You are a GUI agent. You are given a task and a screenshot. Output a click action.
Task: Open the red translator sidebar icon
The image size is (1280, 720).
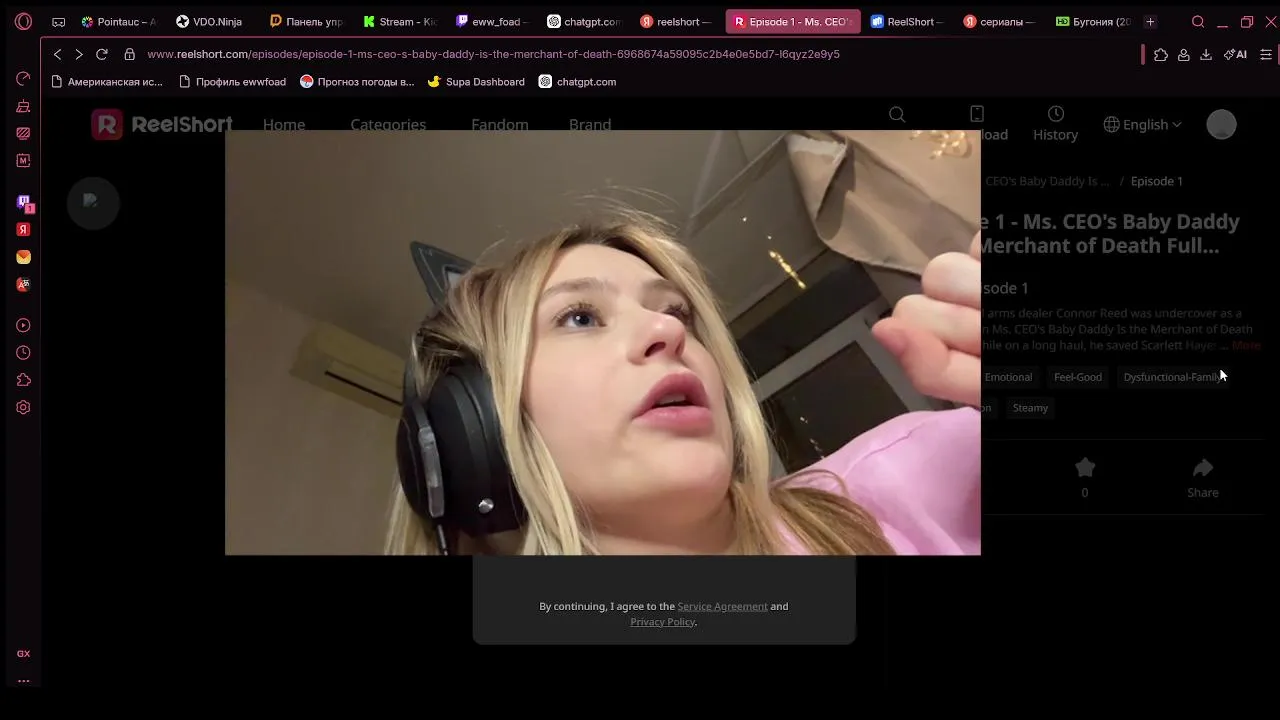23,284
